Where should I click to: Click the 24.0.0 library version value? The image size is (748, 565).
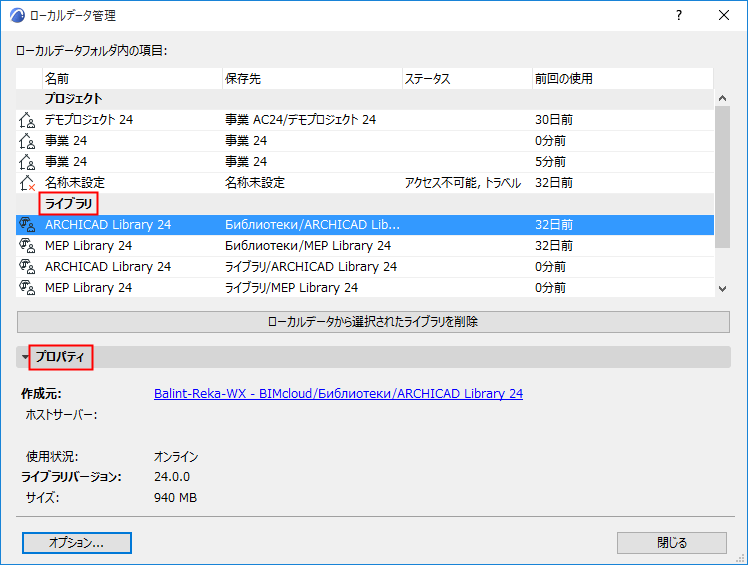tap(172, 477)
